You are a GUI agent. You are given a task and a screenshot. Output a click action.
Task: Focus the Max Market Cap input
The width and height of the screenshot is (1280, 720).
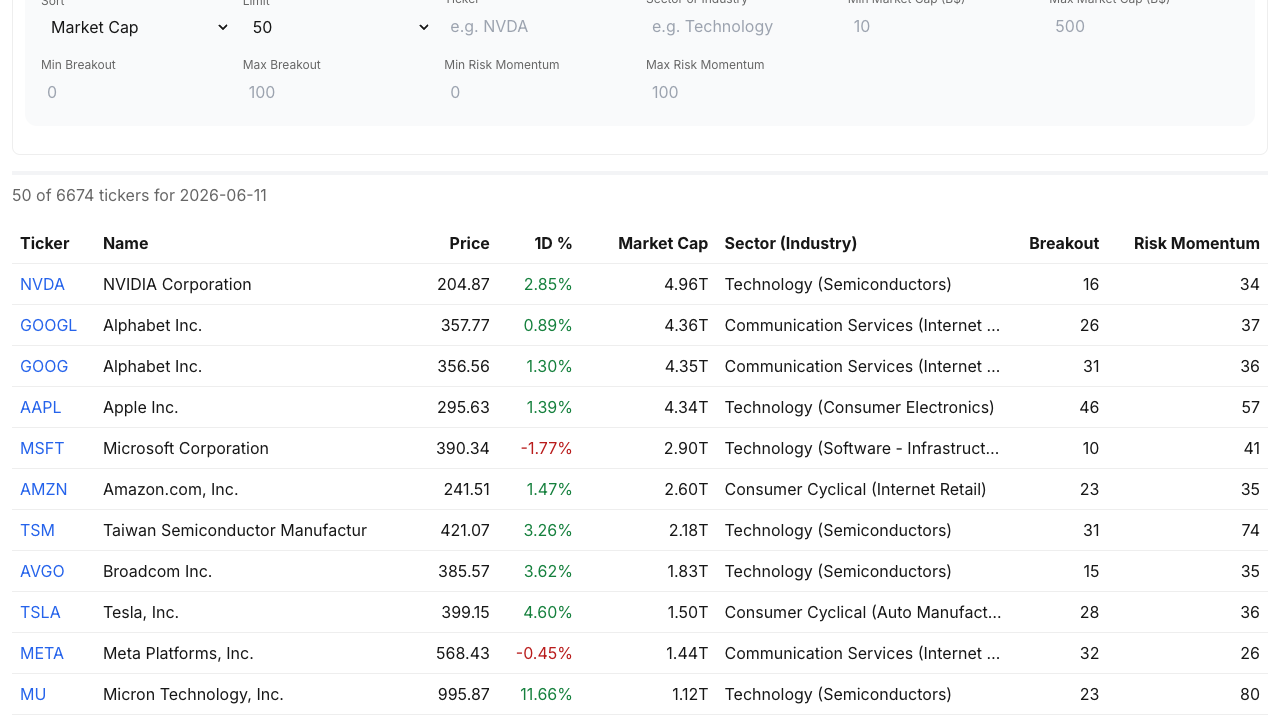(1145, 27)
